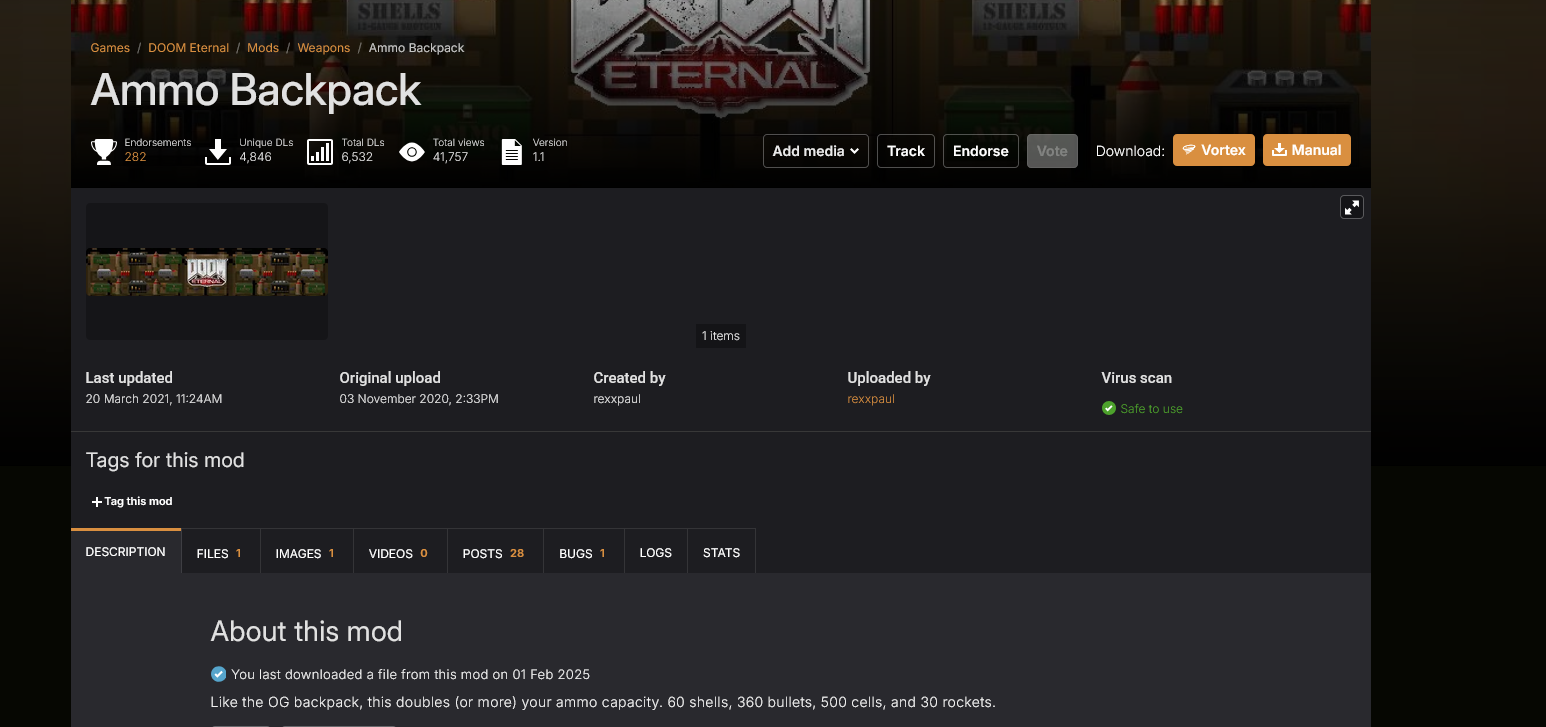
Task: Select the Description tab
Action: point(126,551)
